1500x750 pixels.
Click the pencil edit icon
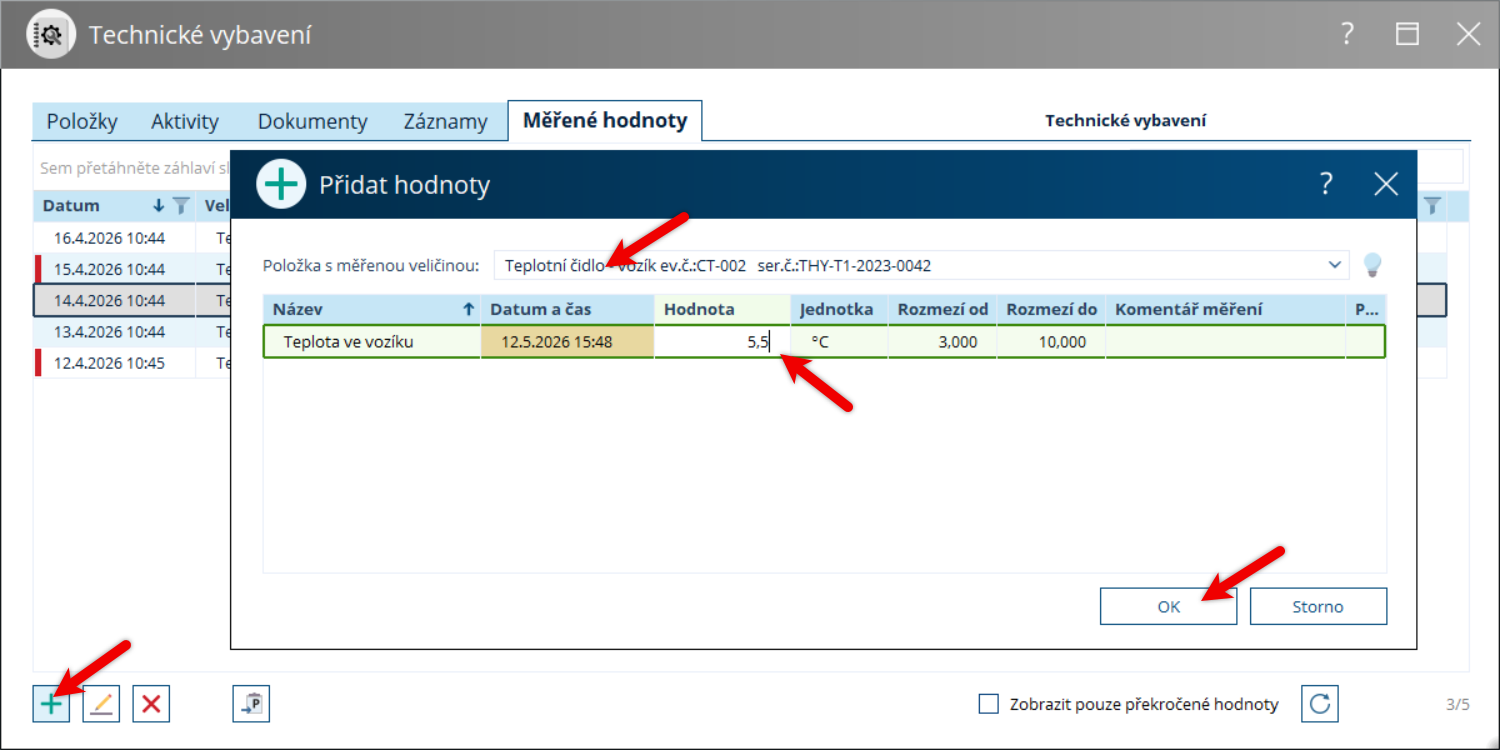[x=101, y=704]
